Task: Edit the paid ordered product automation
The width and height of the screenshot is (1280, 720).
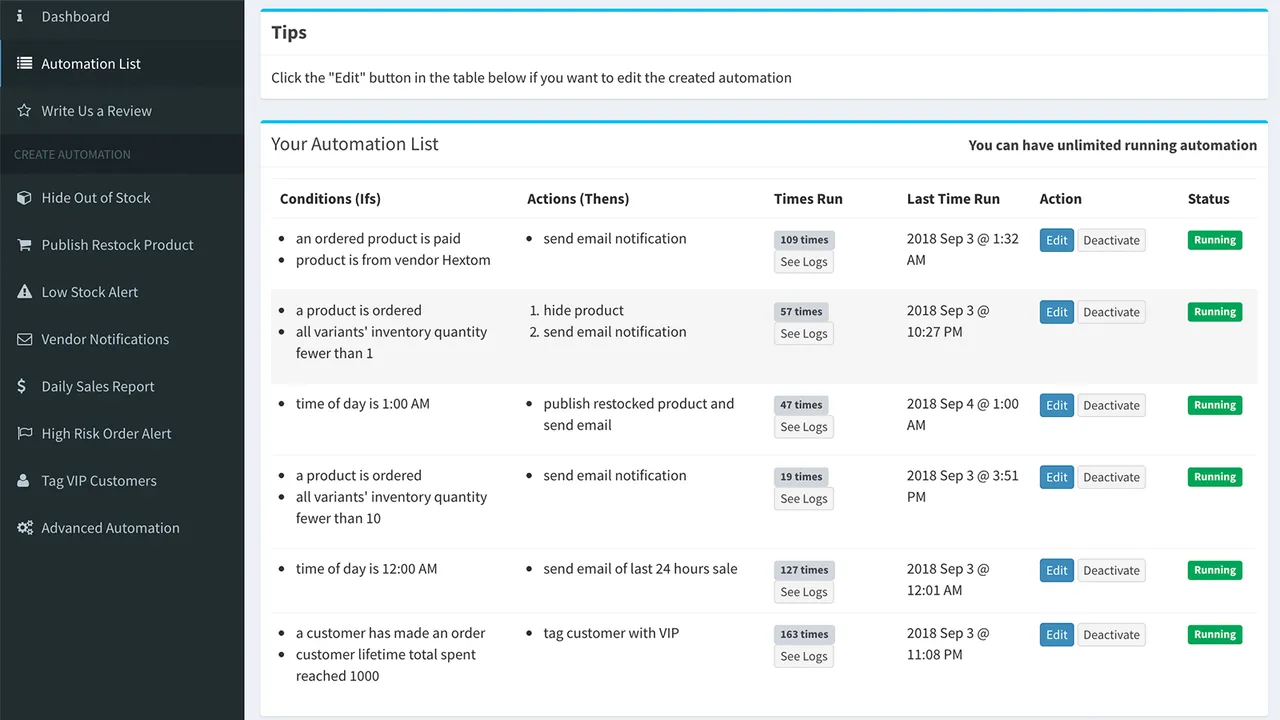Action: [1056, 239]
